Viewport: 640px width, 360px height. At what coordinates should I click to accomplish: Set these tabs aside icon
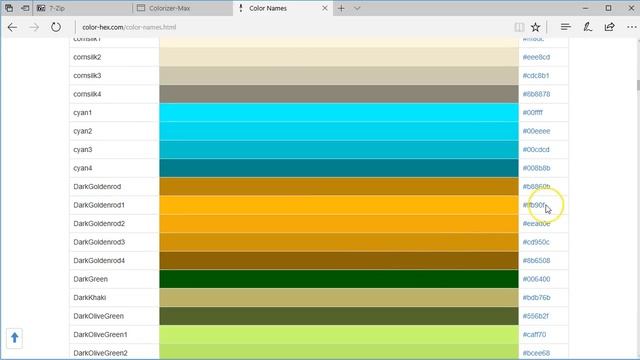[25, 8]
